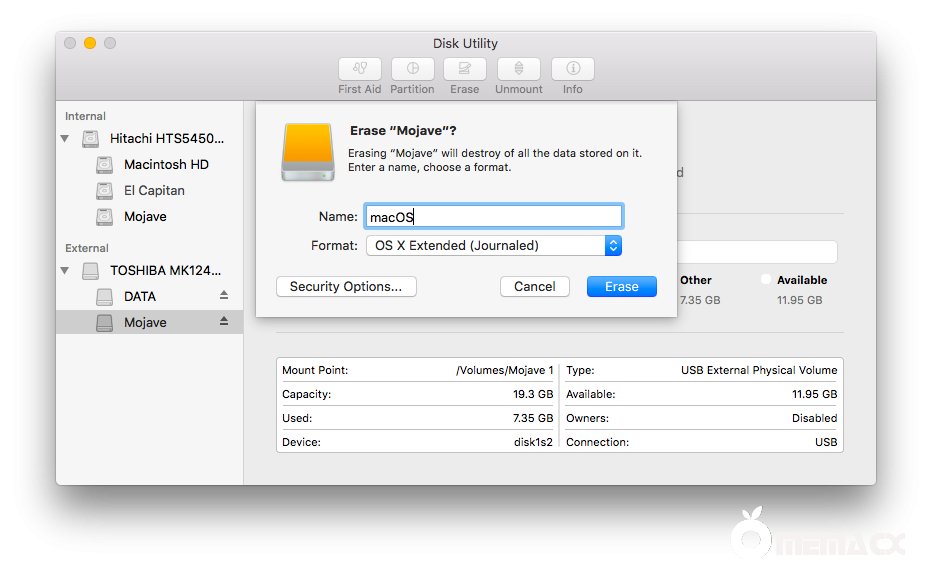Select Macintosh HD in sidebar
Viewport: 932px width, 565px height.
click(166, 164)
